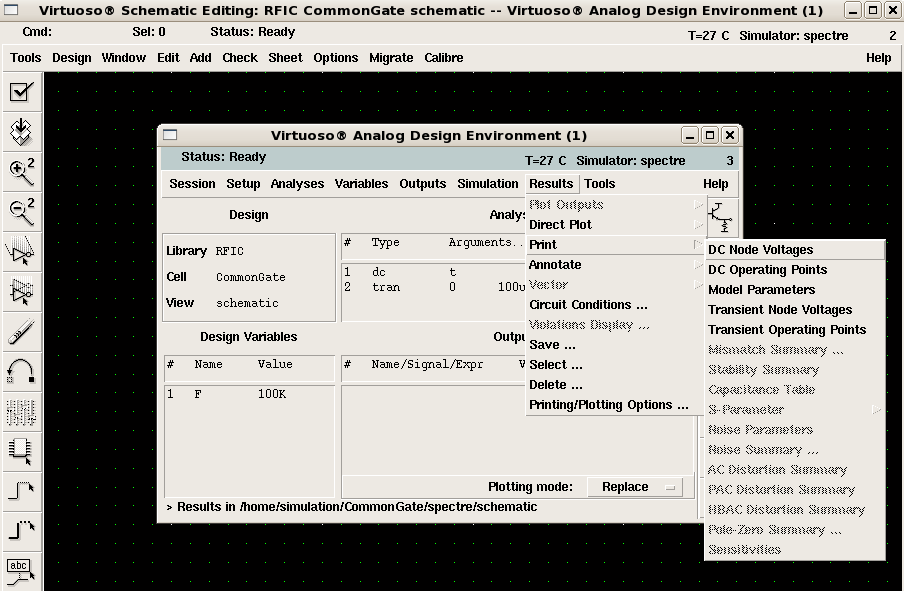904x591 pixels.
Task: Click the wire name label icon
Action: [x=21, y=571]
